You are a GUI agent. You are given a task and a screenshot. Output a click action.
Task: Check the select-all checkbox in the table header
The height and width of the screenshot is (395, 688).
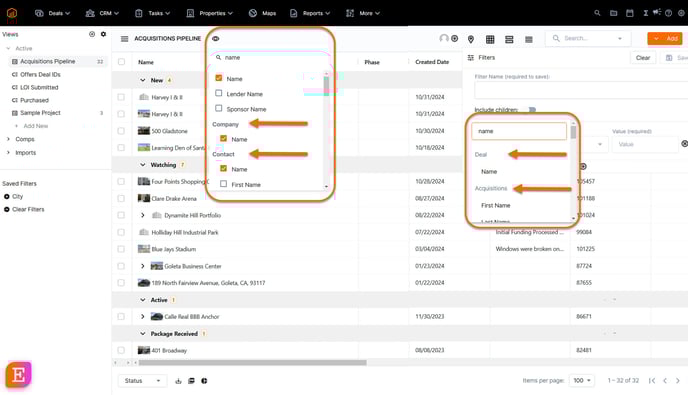coord(122,62)
